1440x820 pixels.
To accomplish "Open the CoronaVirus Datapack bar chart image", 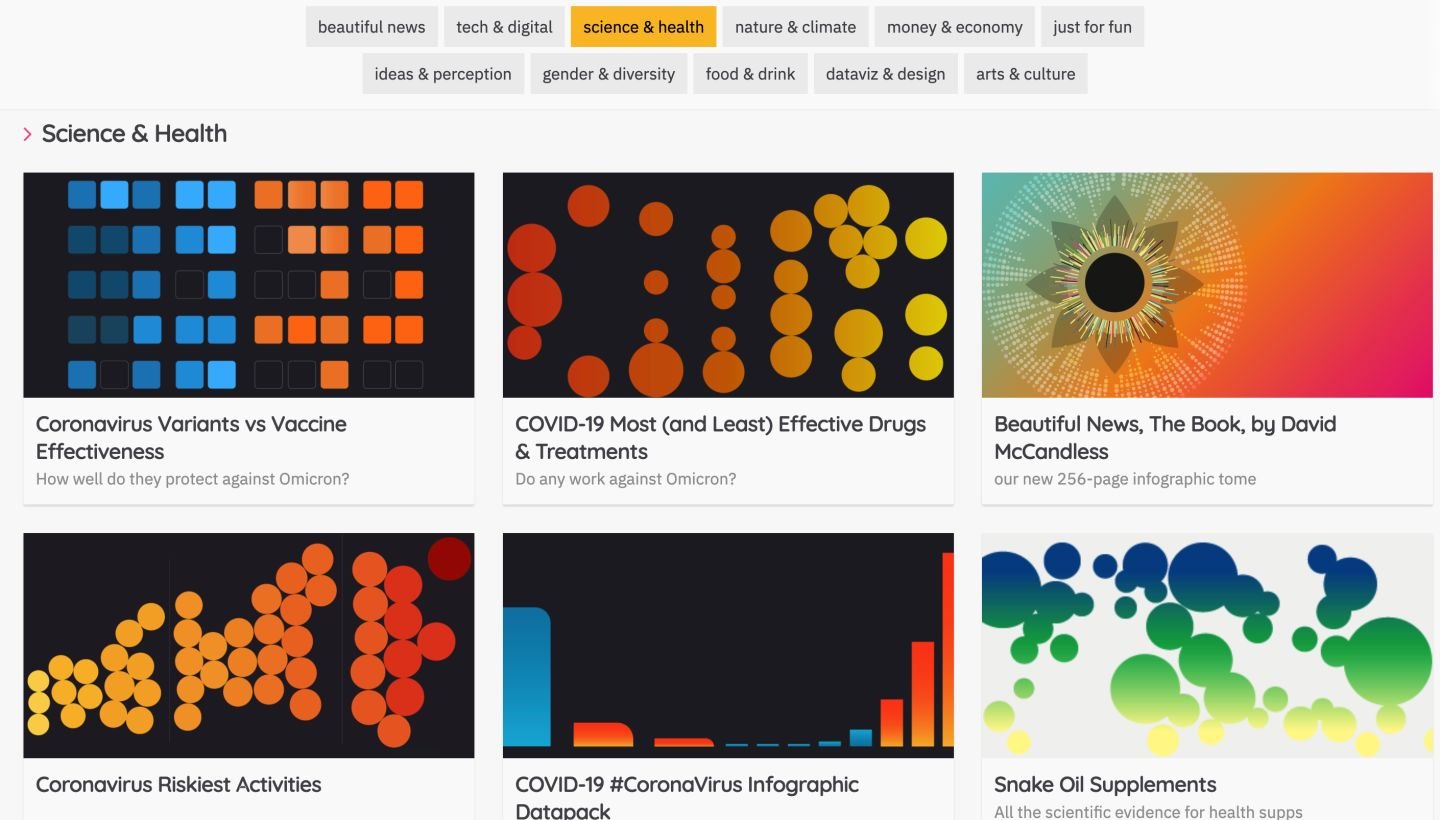I will [728, 645].
